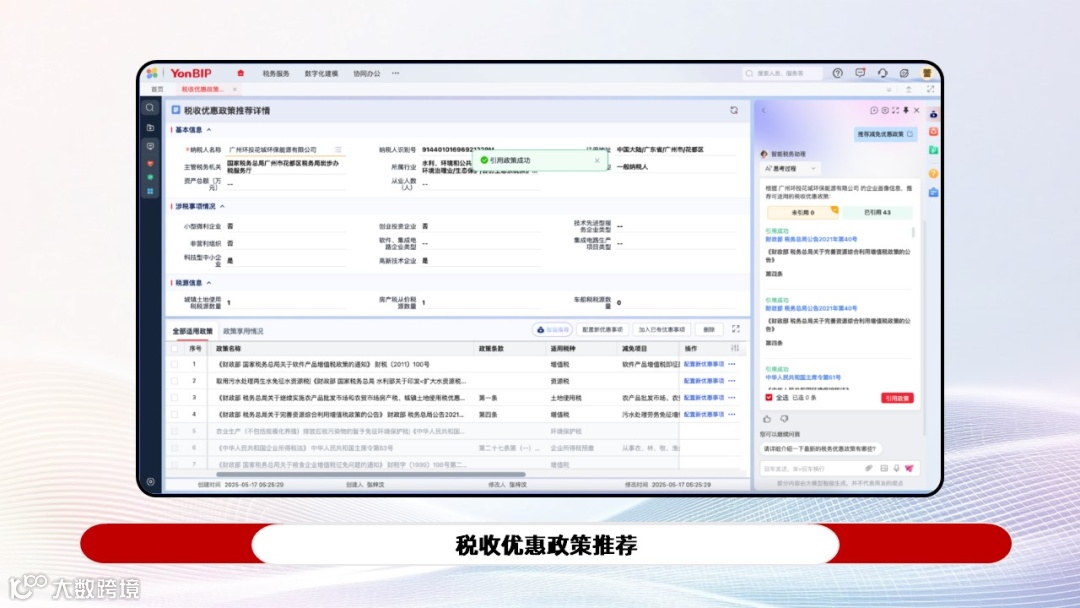Collapse the 税源信息 section
The width and height of the screenshot is (1080, 608).
coord(209,282)
